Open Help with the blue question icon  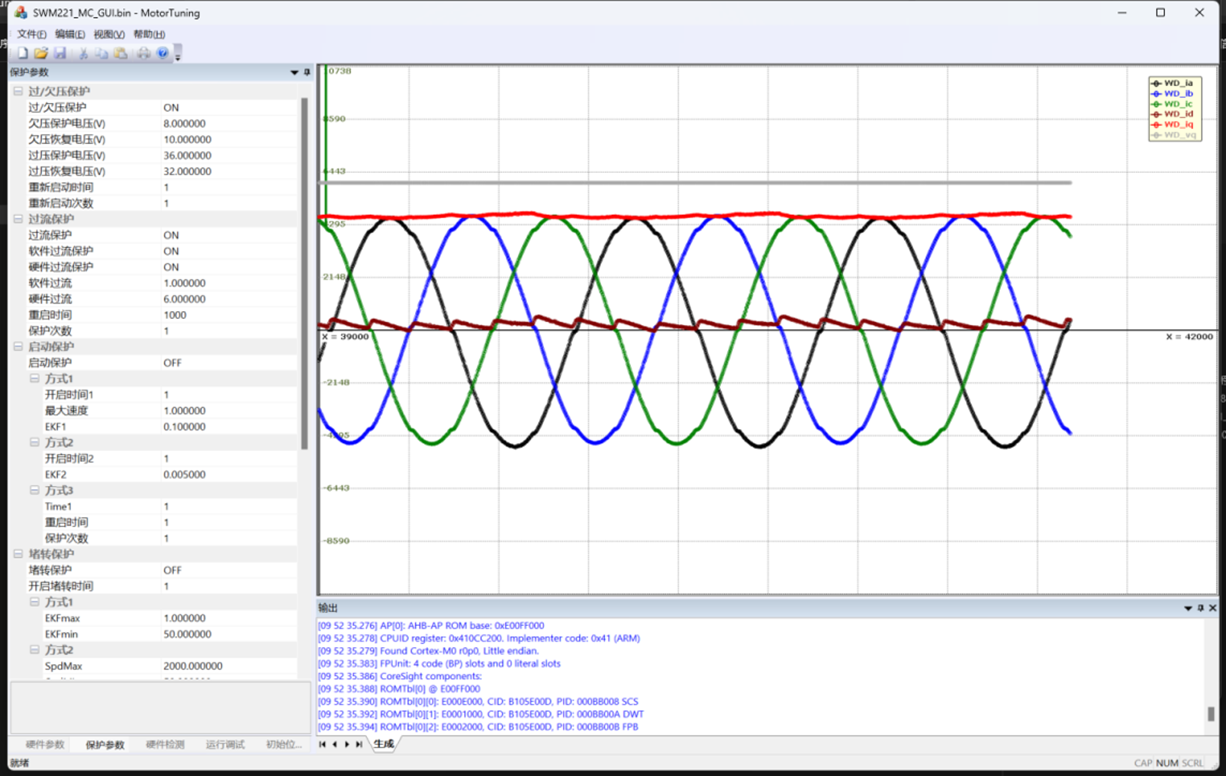point(162,53)
